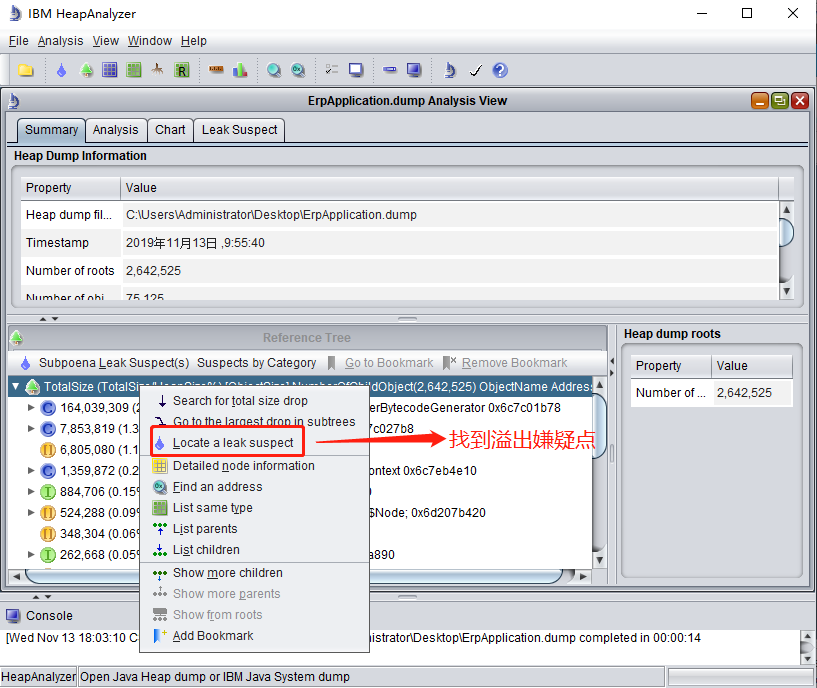The height and width of the screenshot is (688, 817).
Task: Click Property column header in Heap Dump Information
Action: point(70,188)
